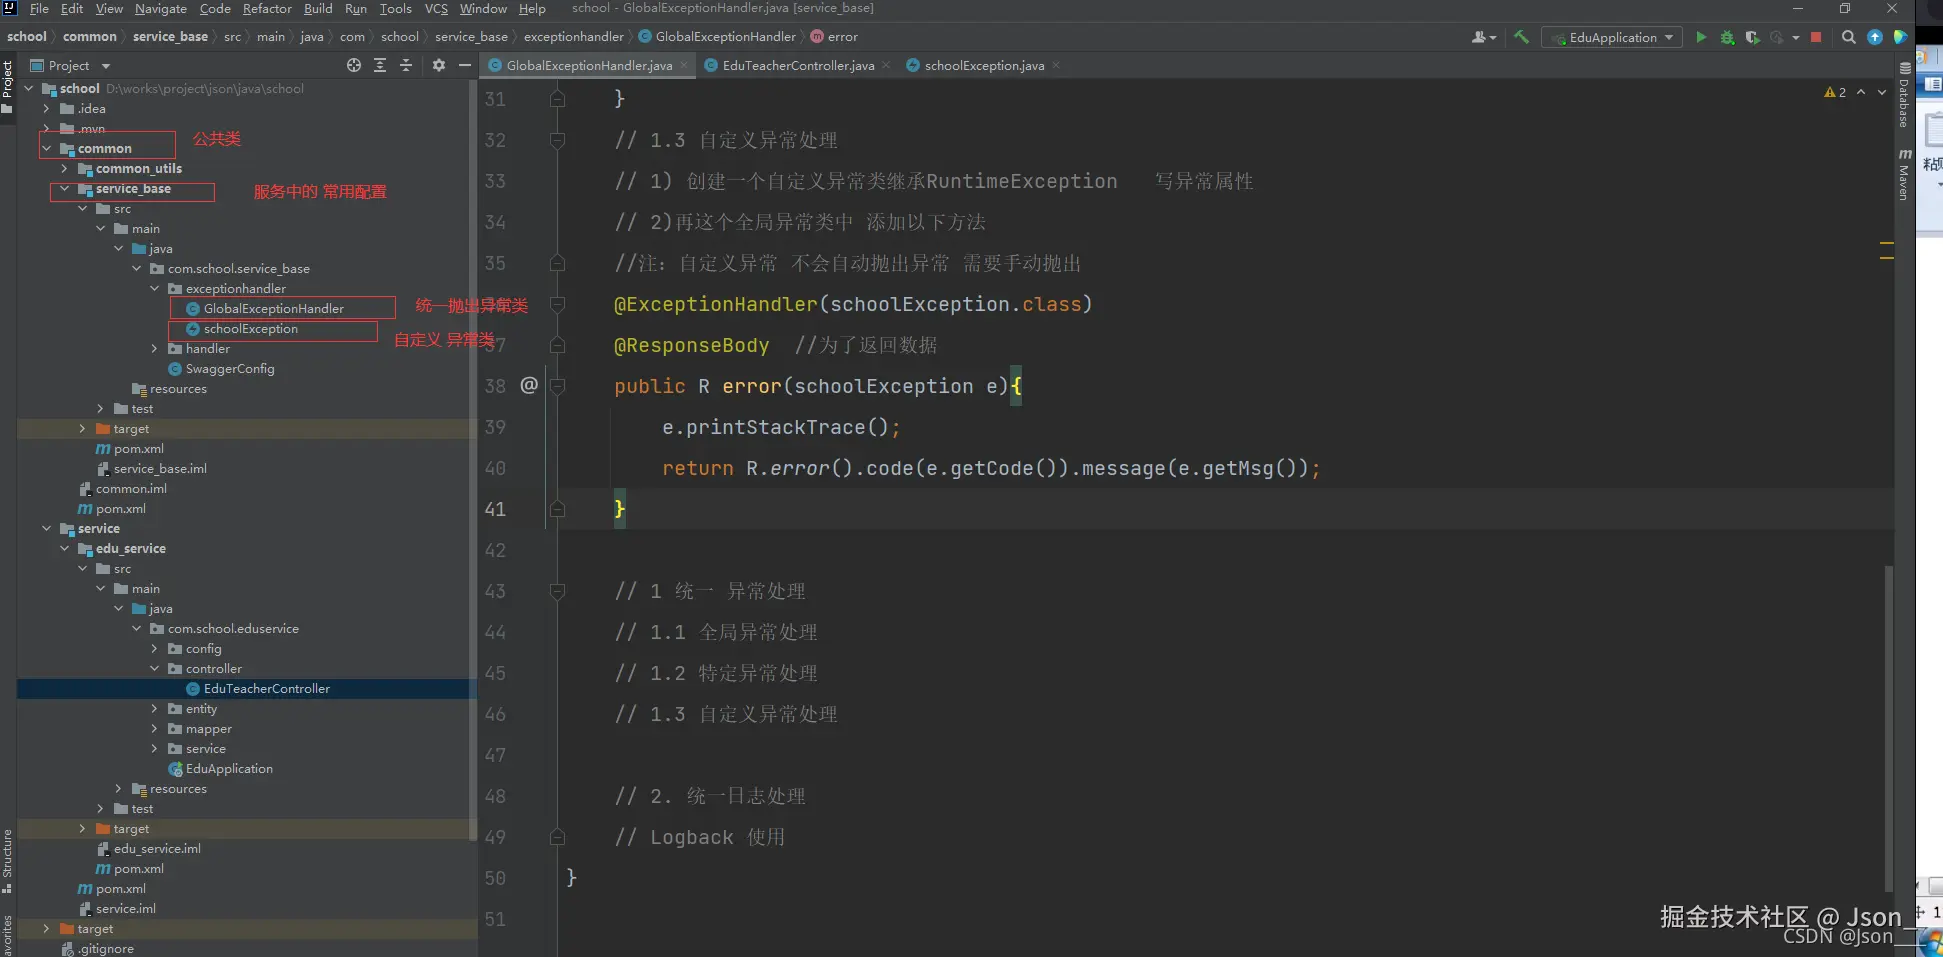Collapse the edu_service module
The width and height of the screenshot is (1943, 957).
[x=65, y=549]
